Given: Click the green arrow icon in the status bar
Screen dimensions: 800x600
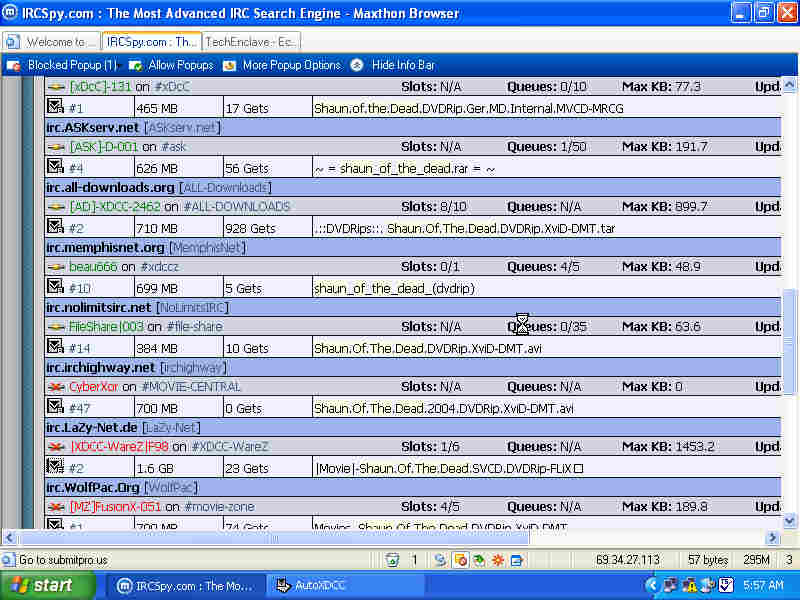Looking at the screenshot, I should click(479, 560).
